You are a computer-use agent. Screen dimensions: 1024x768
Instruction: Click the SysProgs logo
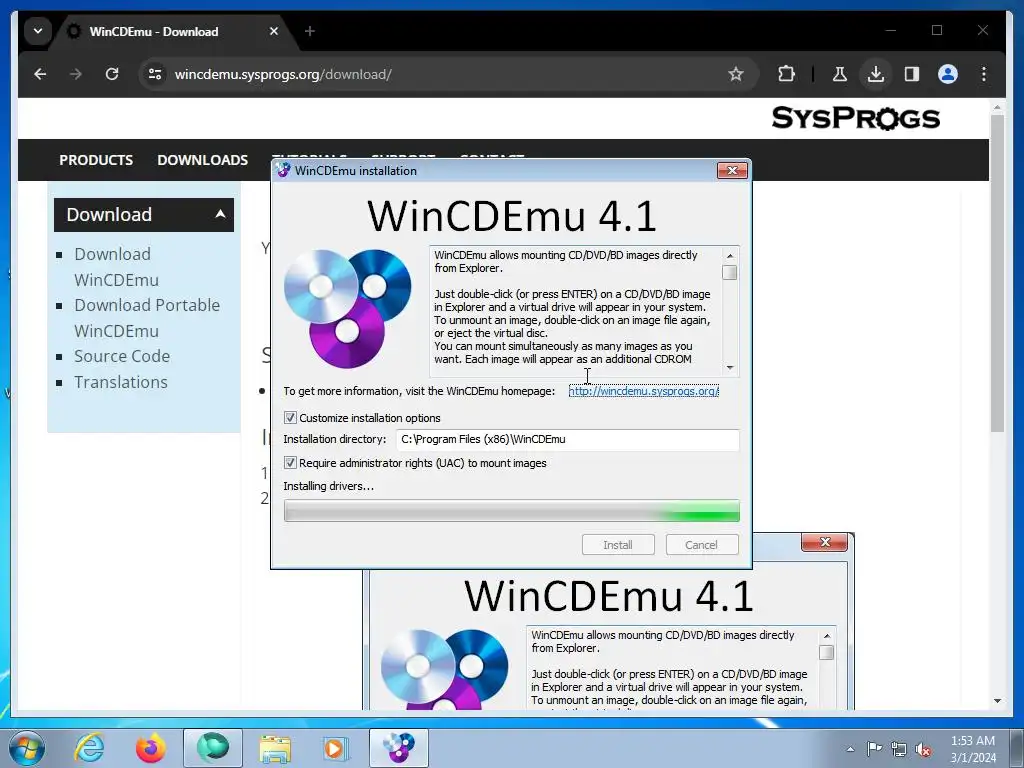coord(856,118)
